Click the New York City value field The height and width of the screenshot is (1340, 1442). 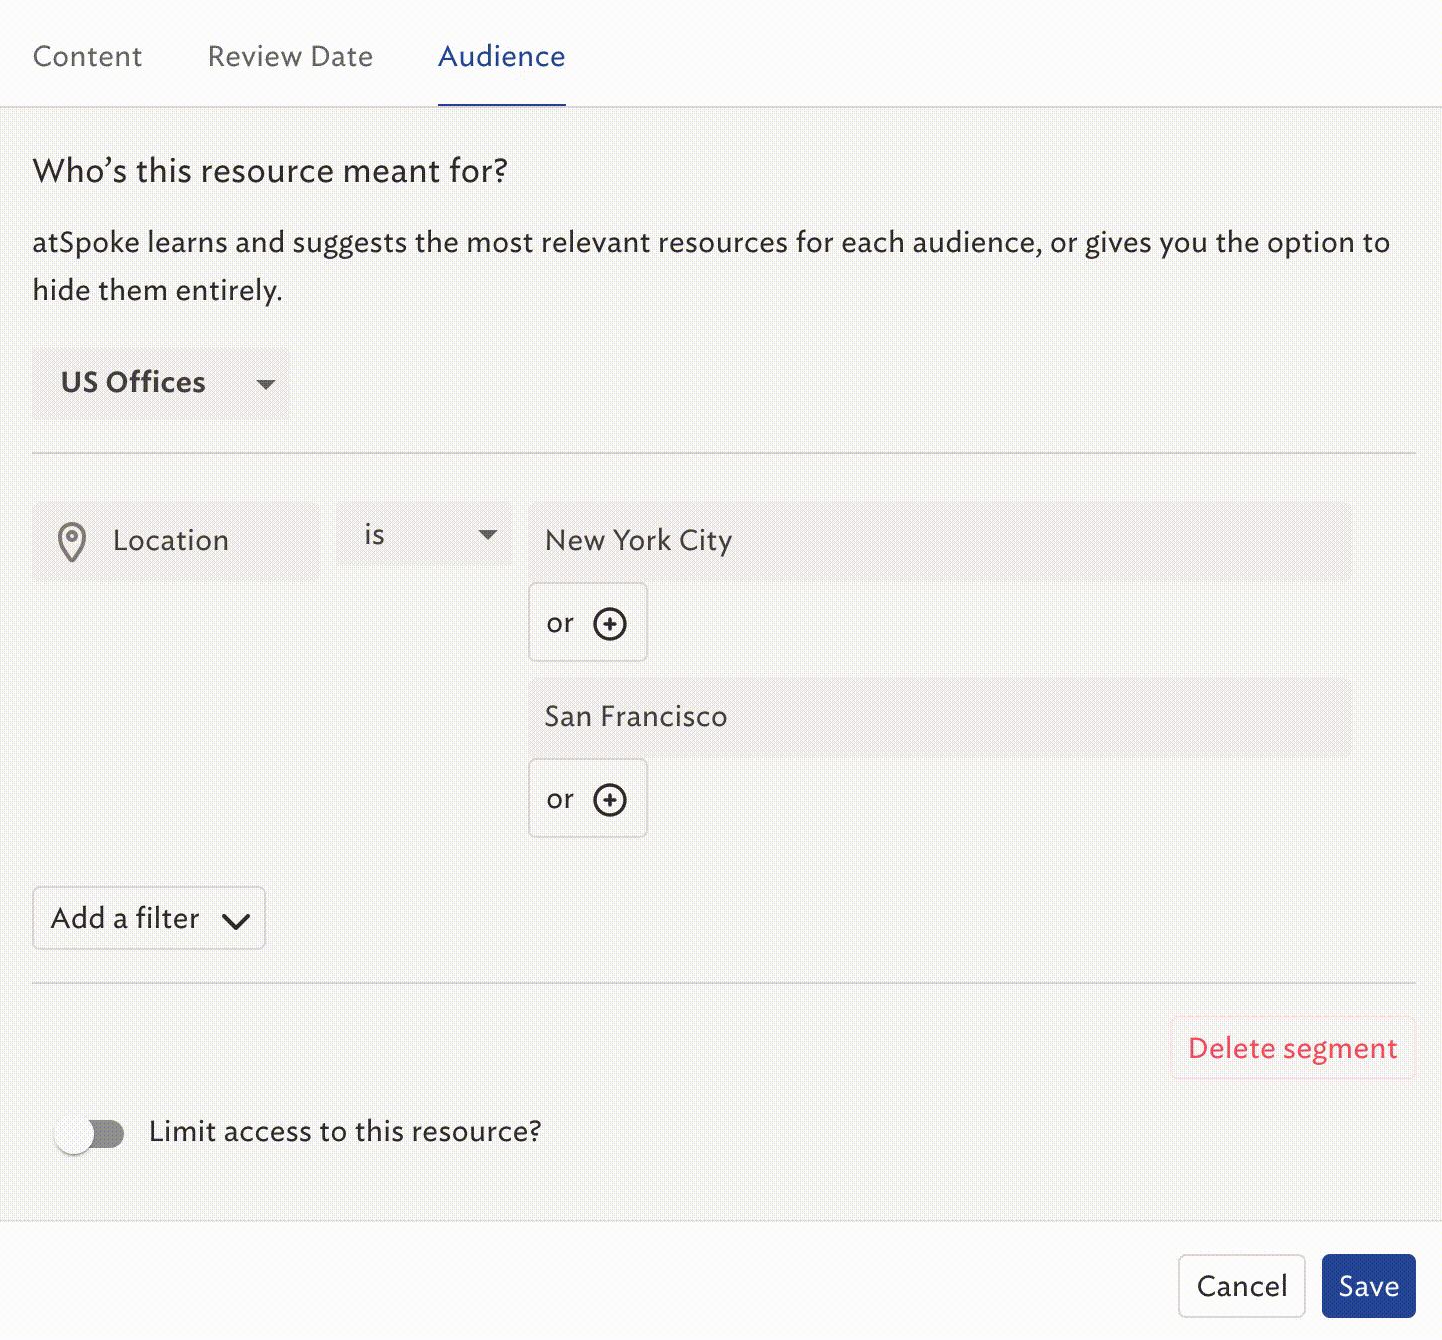pyautogui.click(x=939, y=541)
